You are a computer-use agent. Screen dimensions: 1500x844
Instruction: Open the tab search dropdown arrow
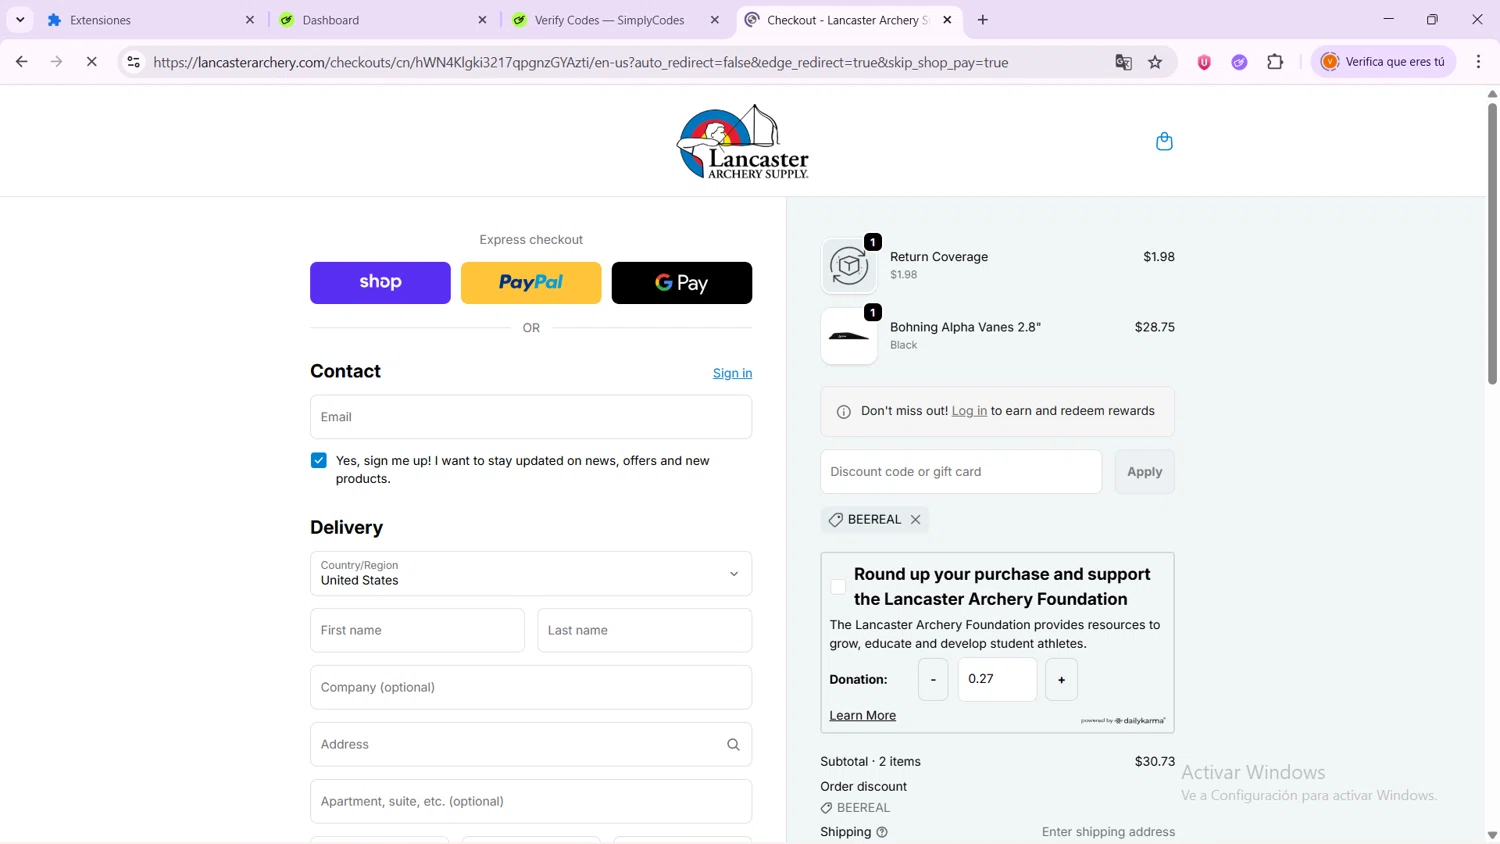(x=20, y=20)
